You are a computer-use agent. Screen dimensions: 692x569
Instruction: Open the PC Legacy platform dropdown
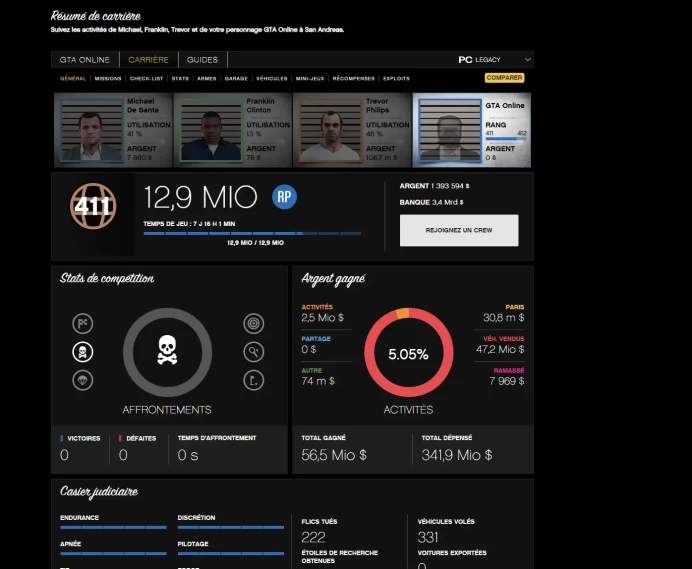pyautogui.click(x=494, y=60)
